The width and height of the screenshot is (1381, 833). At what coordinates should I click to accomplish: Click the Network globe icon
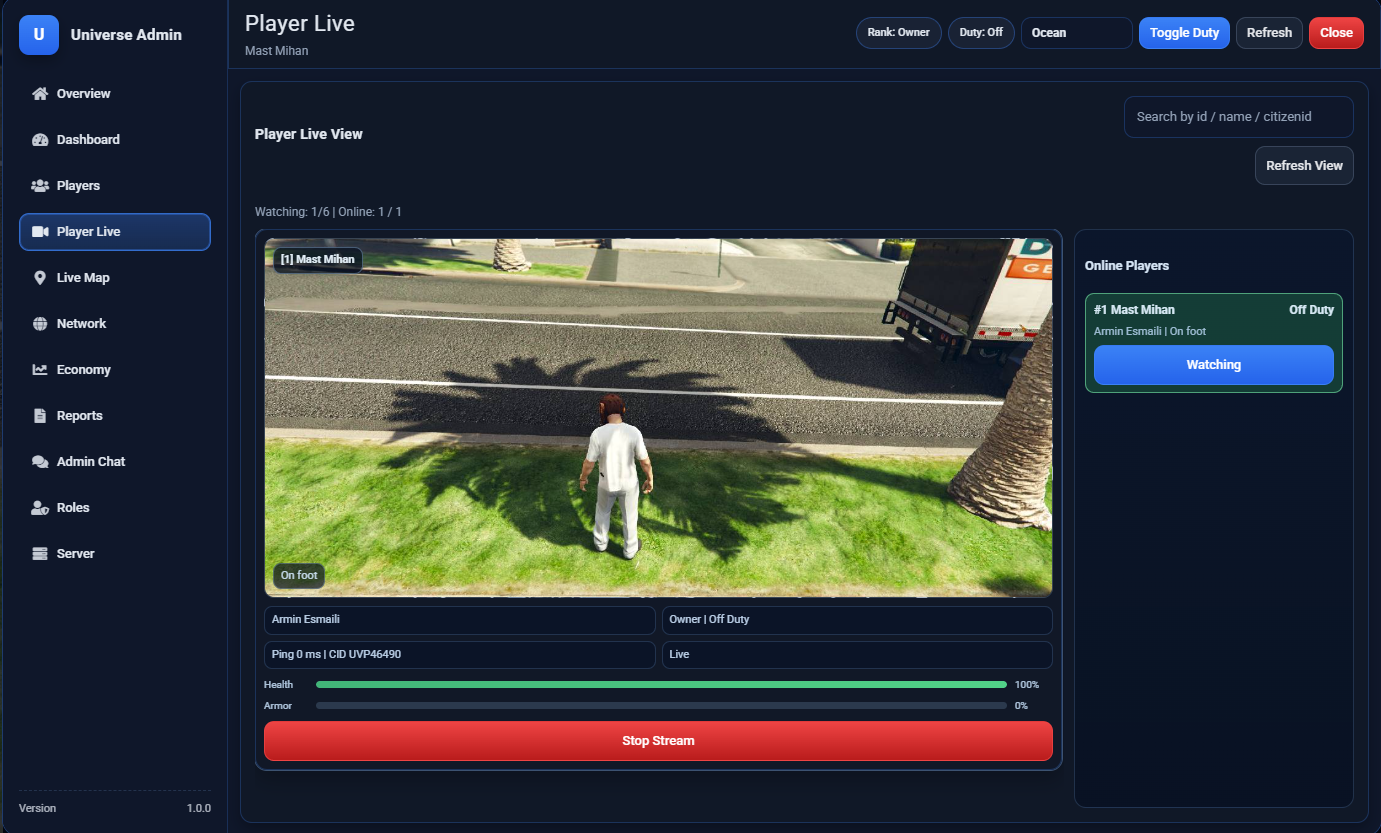coord(40,324)
